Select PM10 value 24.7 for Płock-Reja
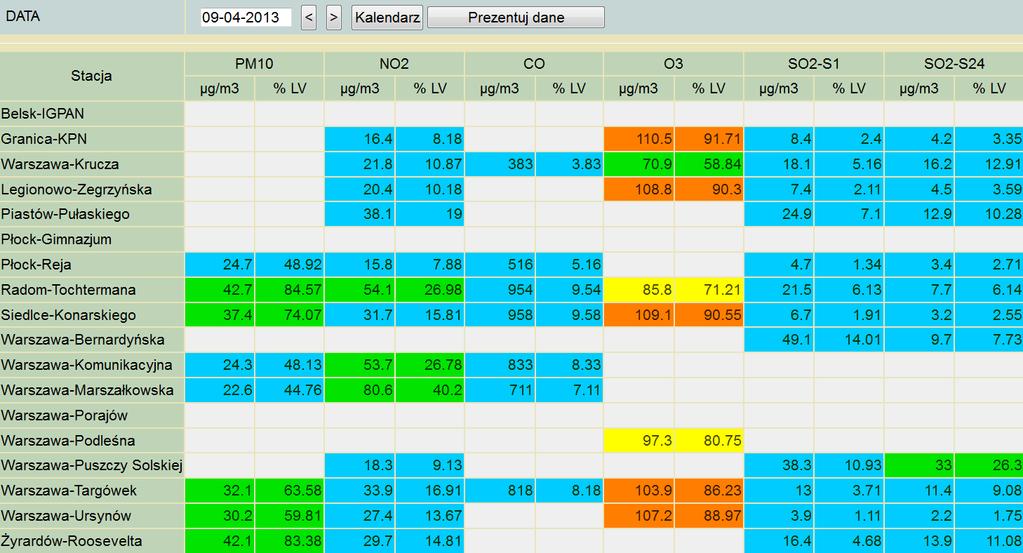1023x553 pixels. (x=219, y=265)
